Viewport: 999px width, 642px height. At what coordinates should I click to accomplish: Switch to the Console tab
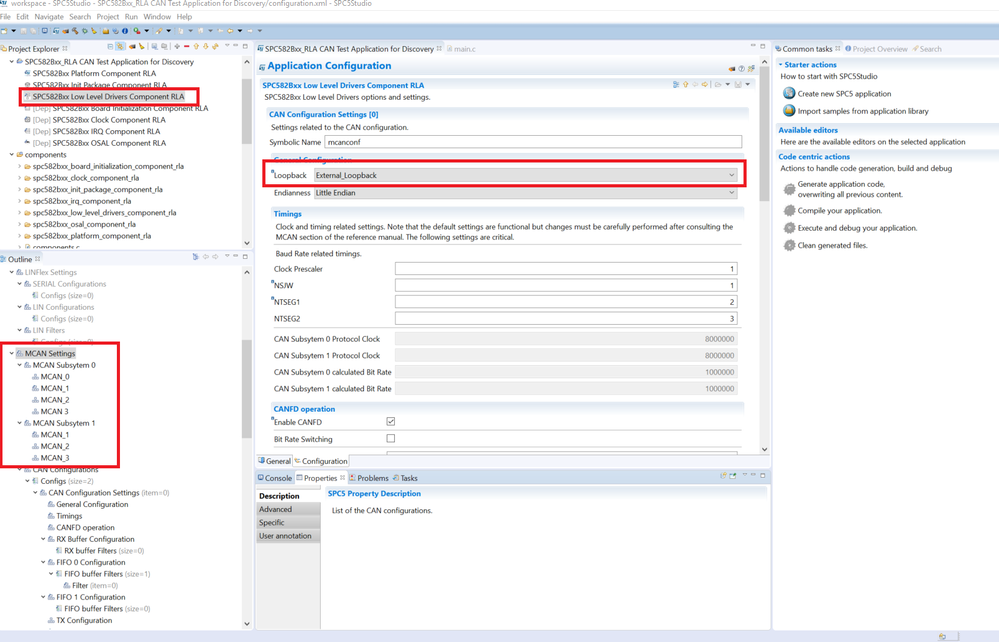tap(275, 478)
